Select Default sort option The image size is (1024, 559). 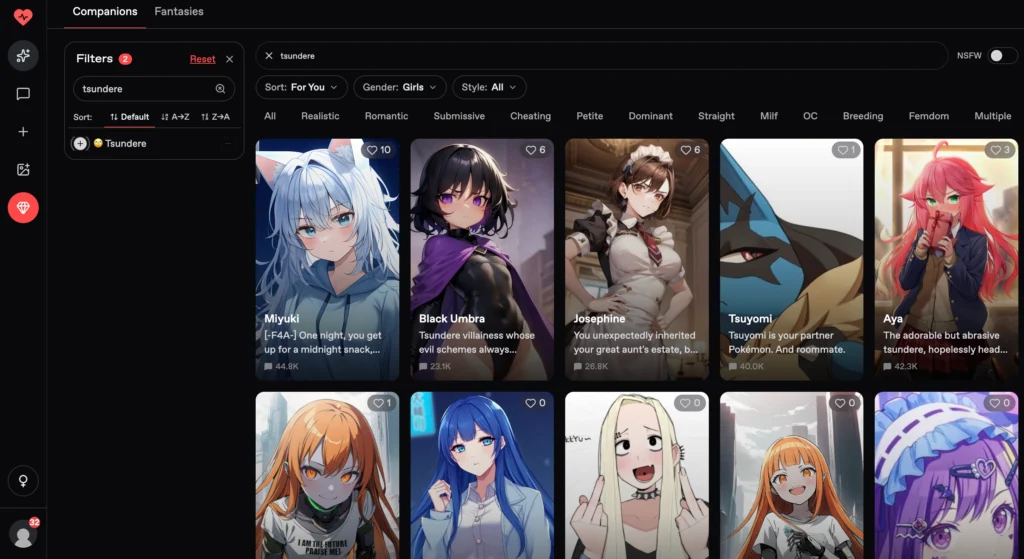click(129, 117)
